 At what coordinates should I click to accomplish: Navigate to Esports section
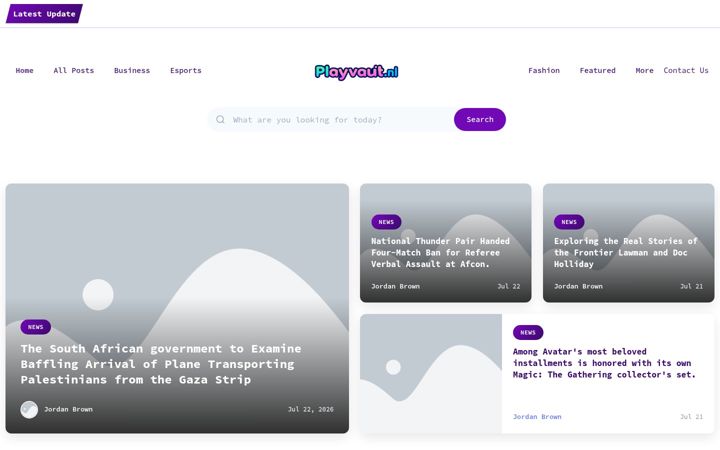pyautogui.click(x=186, y=70)
